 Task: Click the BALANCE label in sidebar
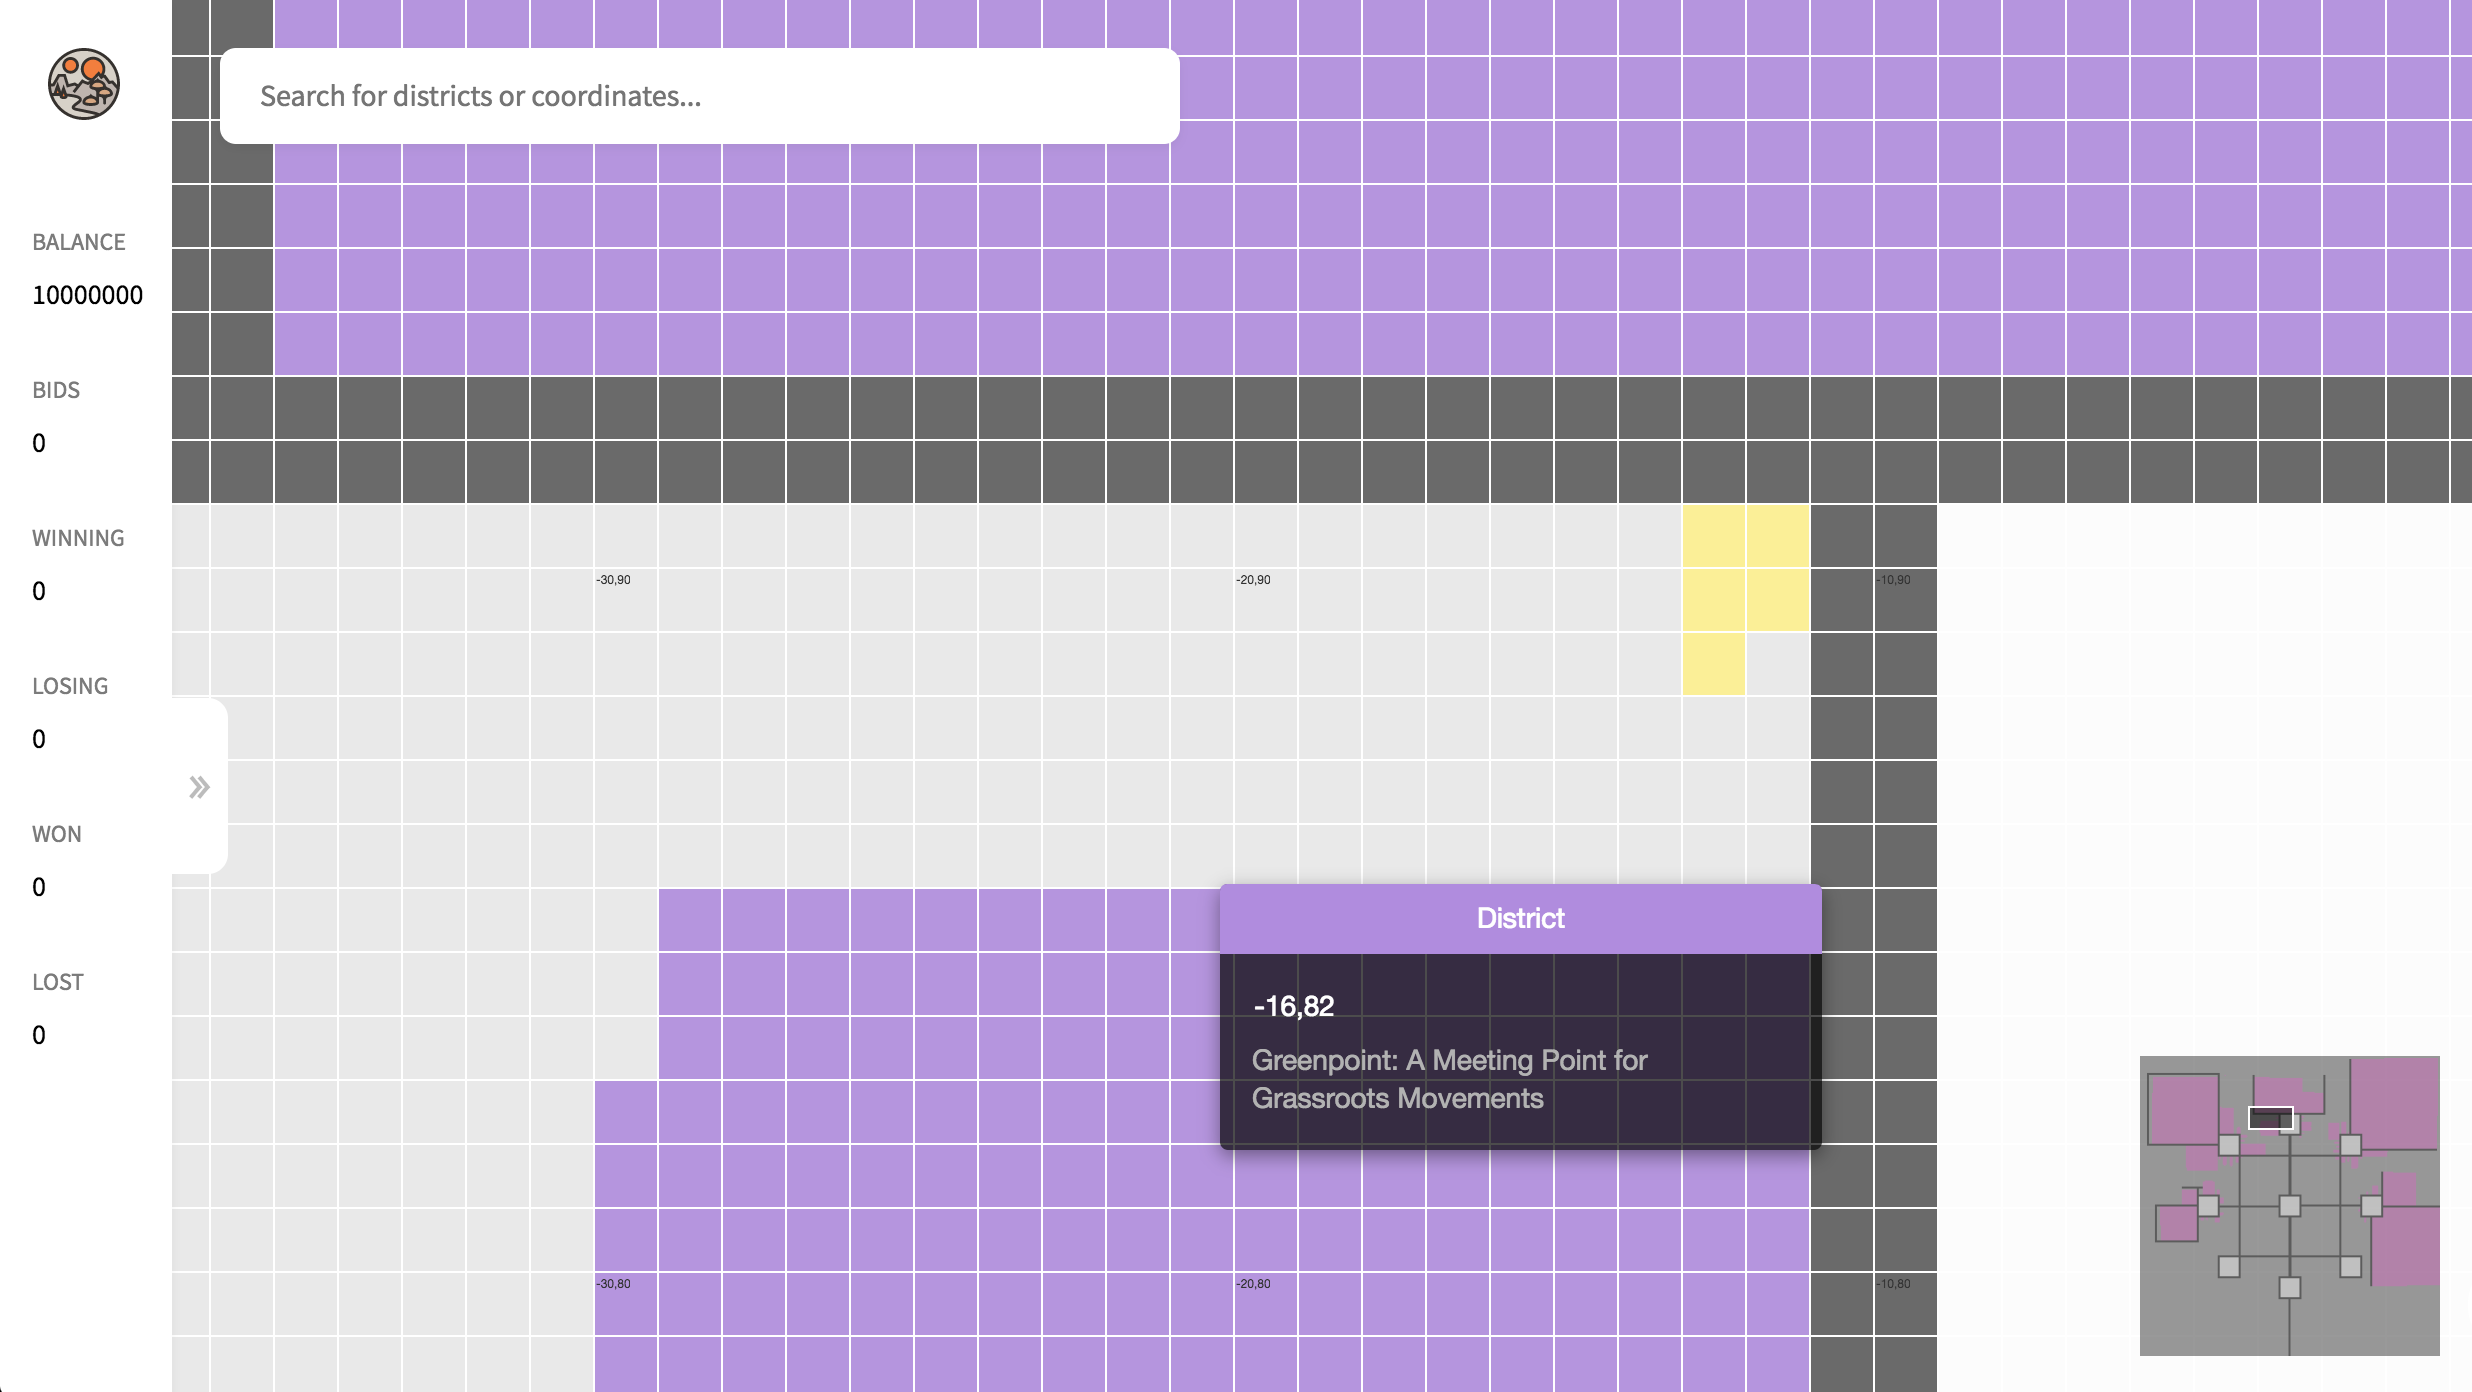79,242
